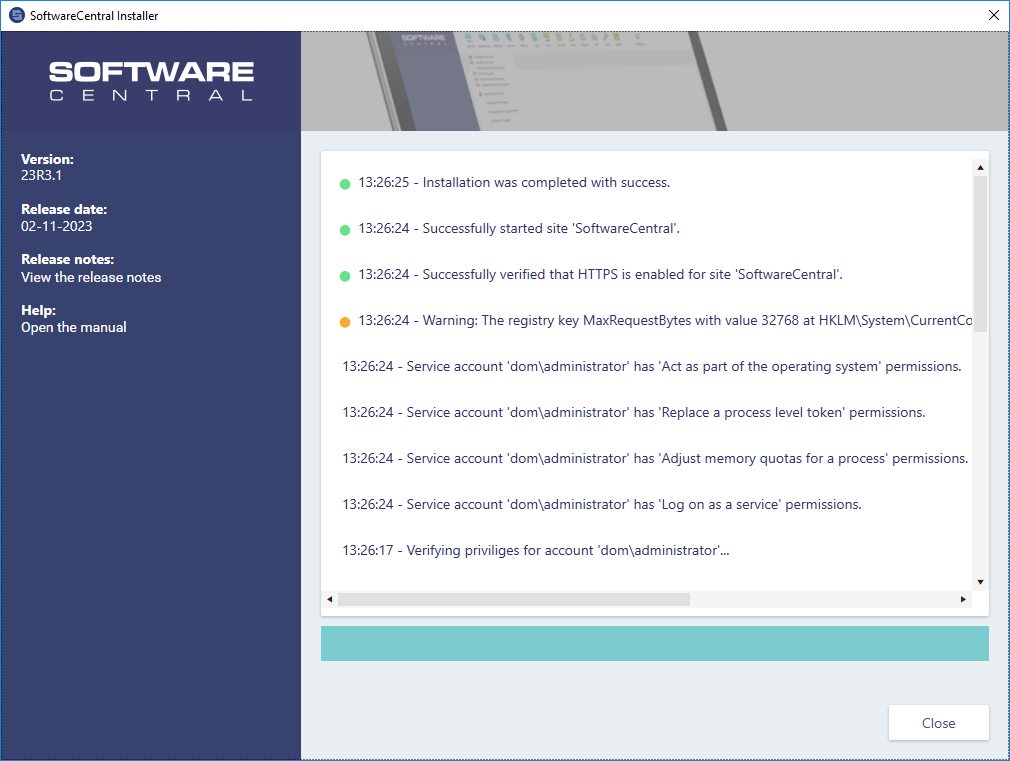Click the teal installation progress bar
1010x761 pixels.
click(x=654, y=644)
